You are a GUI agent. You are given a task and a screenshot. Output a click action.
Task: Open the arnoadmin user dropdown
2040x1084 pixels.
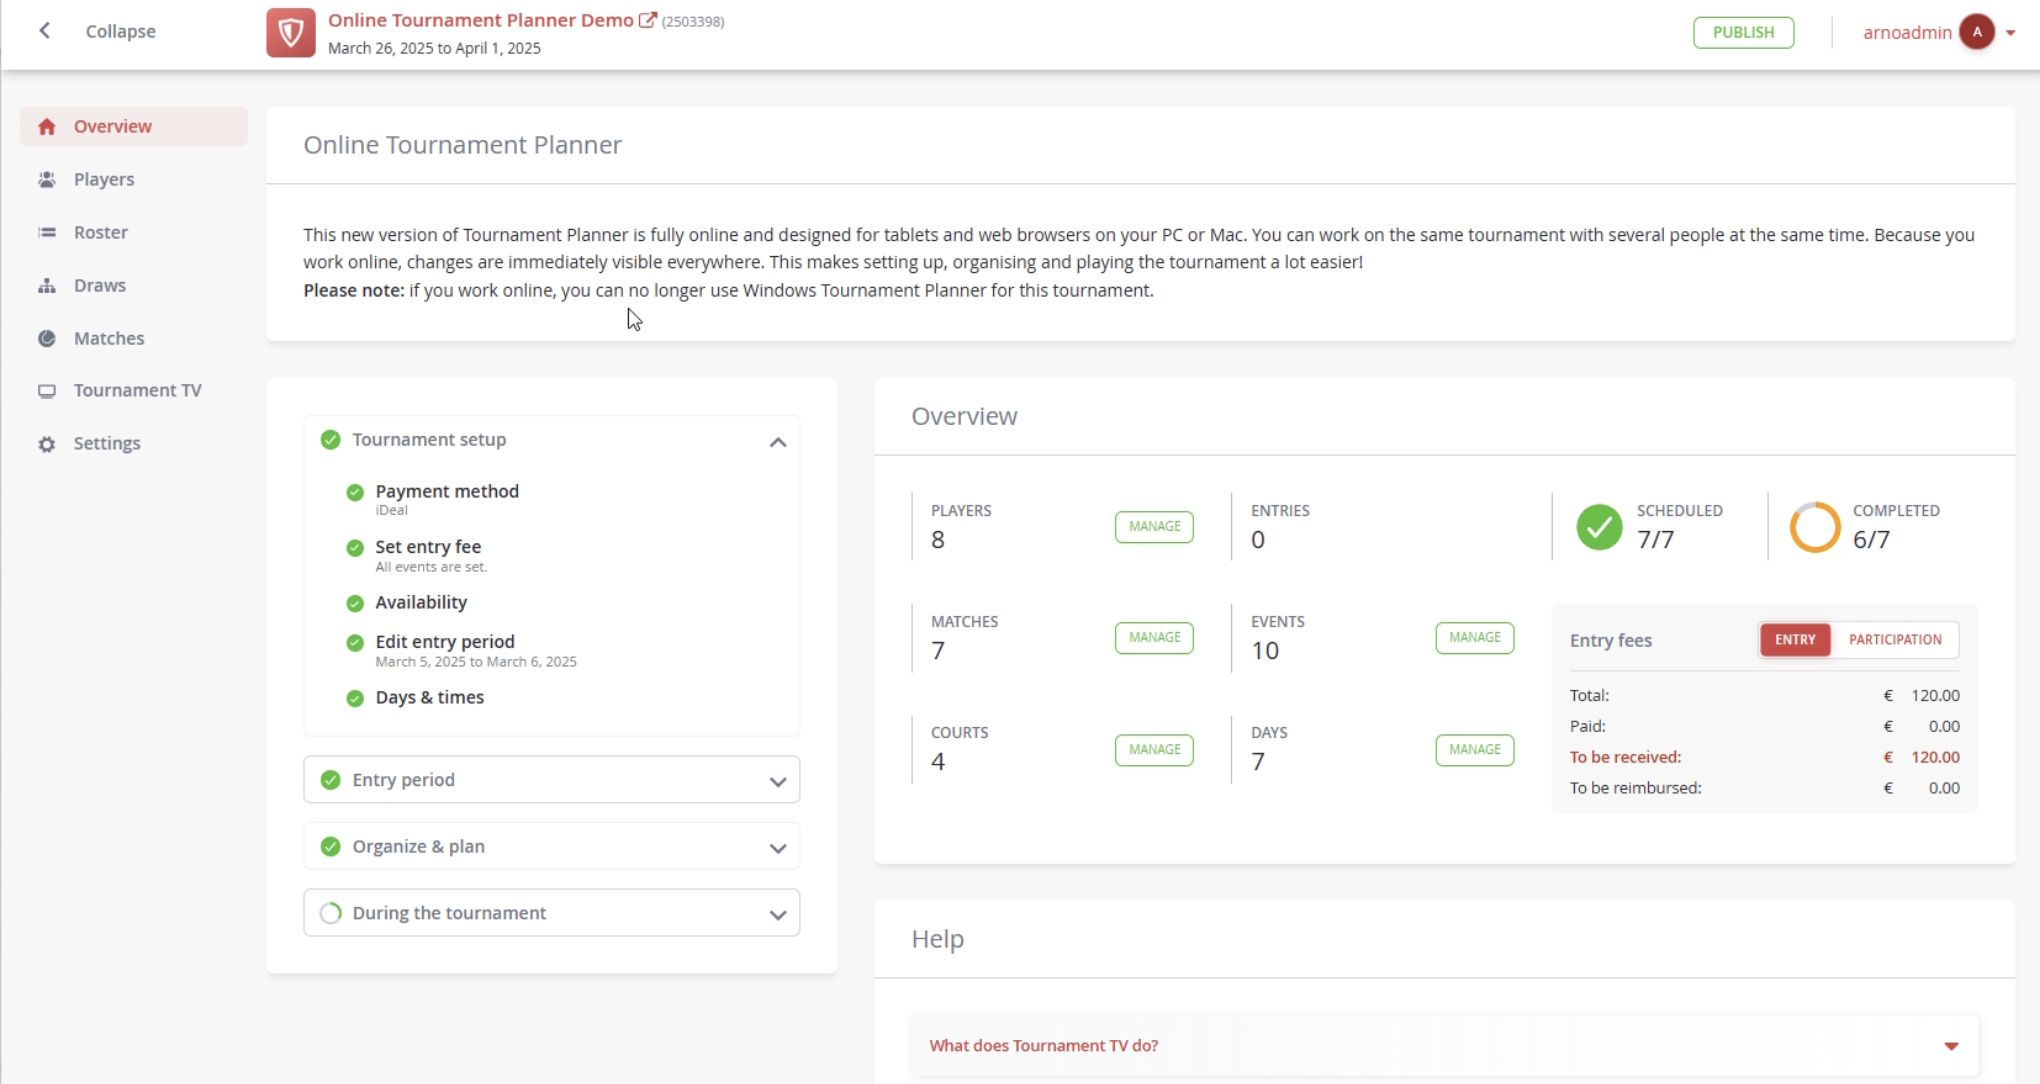coord(2010,33)
